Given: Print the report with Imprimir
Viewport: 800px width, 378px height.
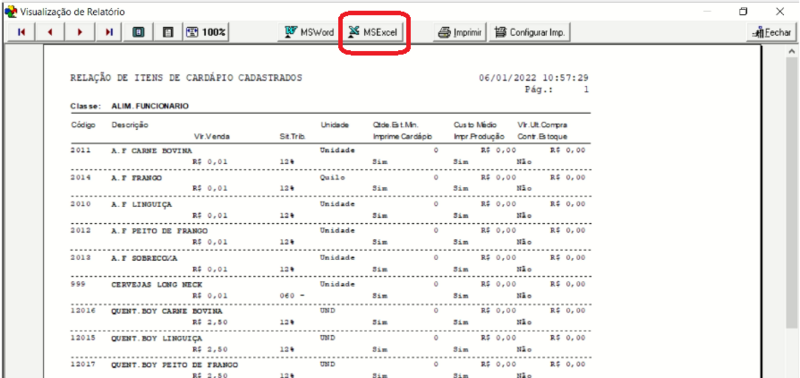Looking at the screenshot, I should pos(461,32).
